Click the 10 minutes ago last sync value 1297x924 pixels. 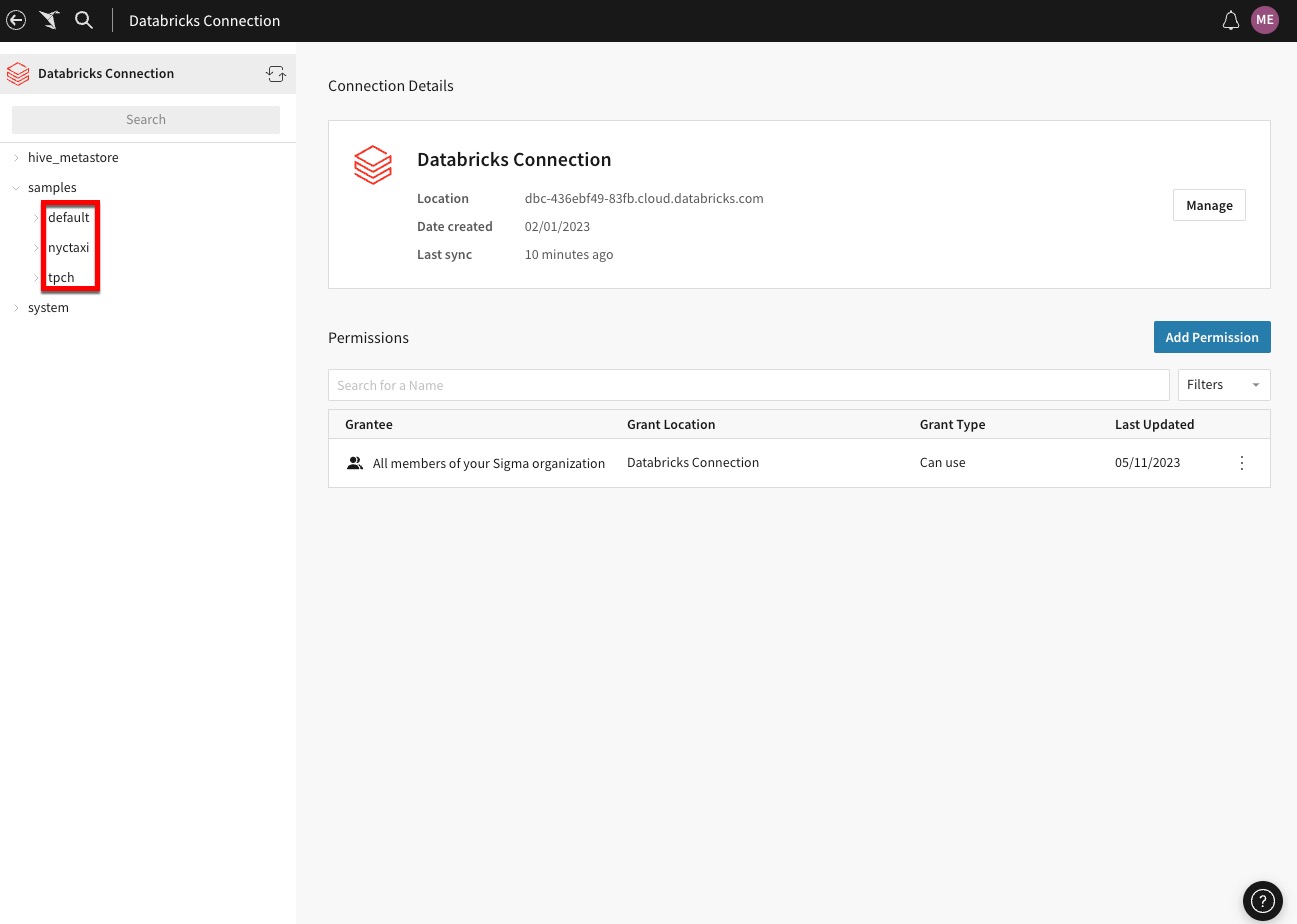click(569, 254)
